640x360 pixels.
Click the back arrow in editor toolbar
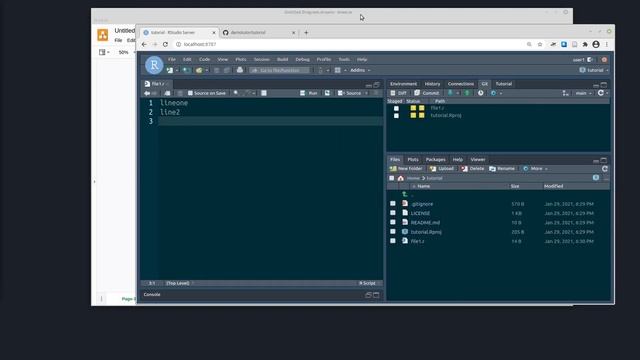(x=147, y=93)
